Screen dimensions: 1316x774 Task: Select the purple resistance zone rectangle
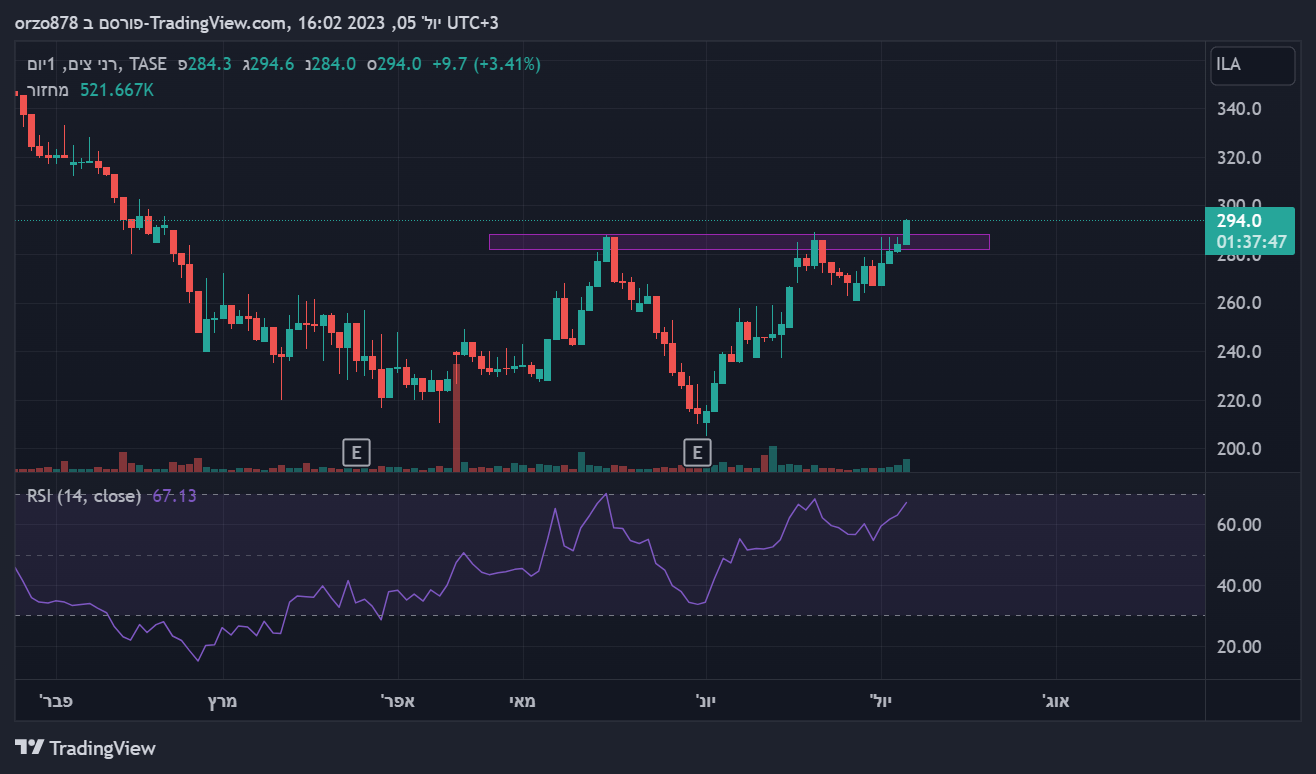pyautogui.click(x=739, y=242)
